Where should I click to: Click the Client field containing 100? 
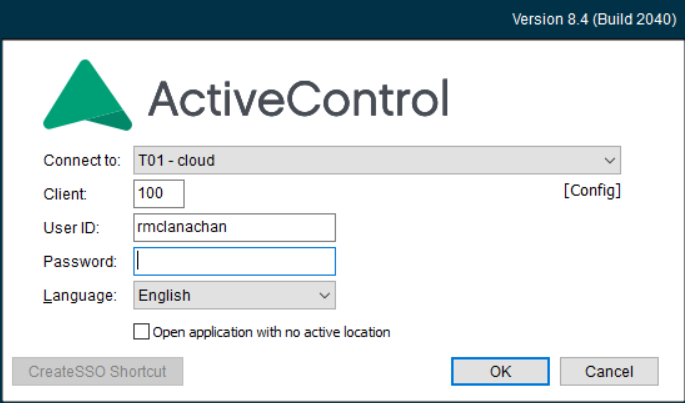159,194
